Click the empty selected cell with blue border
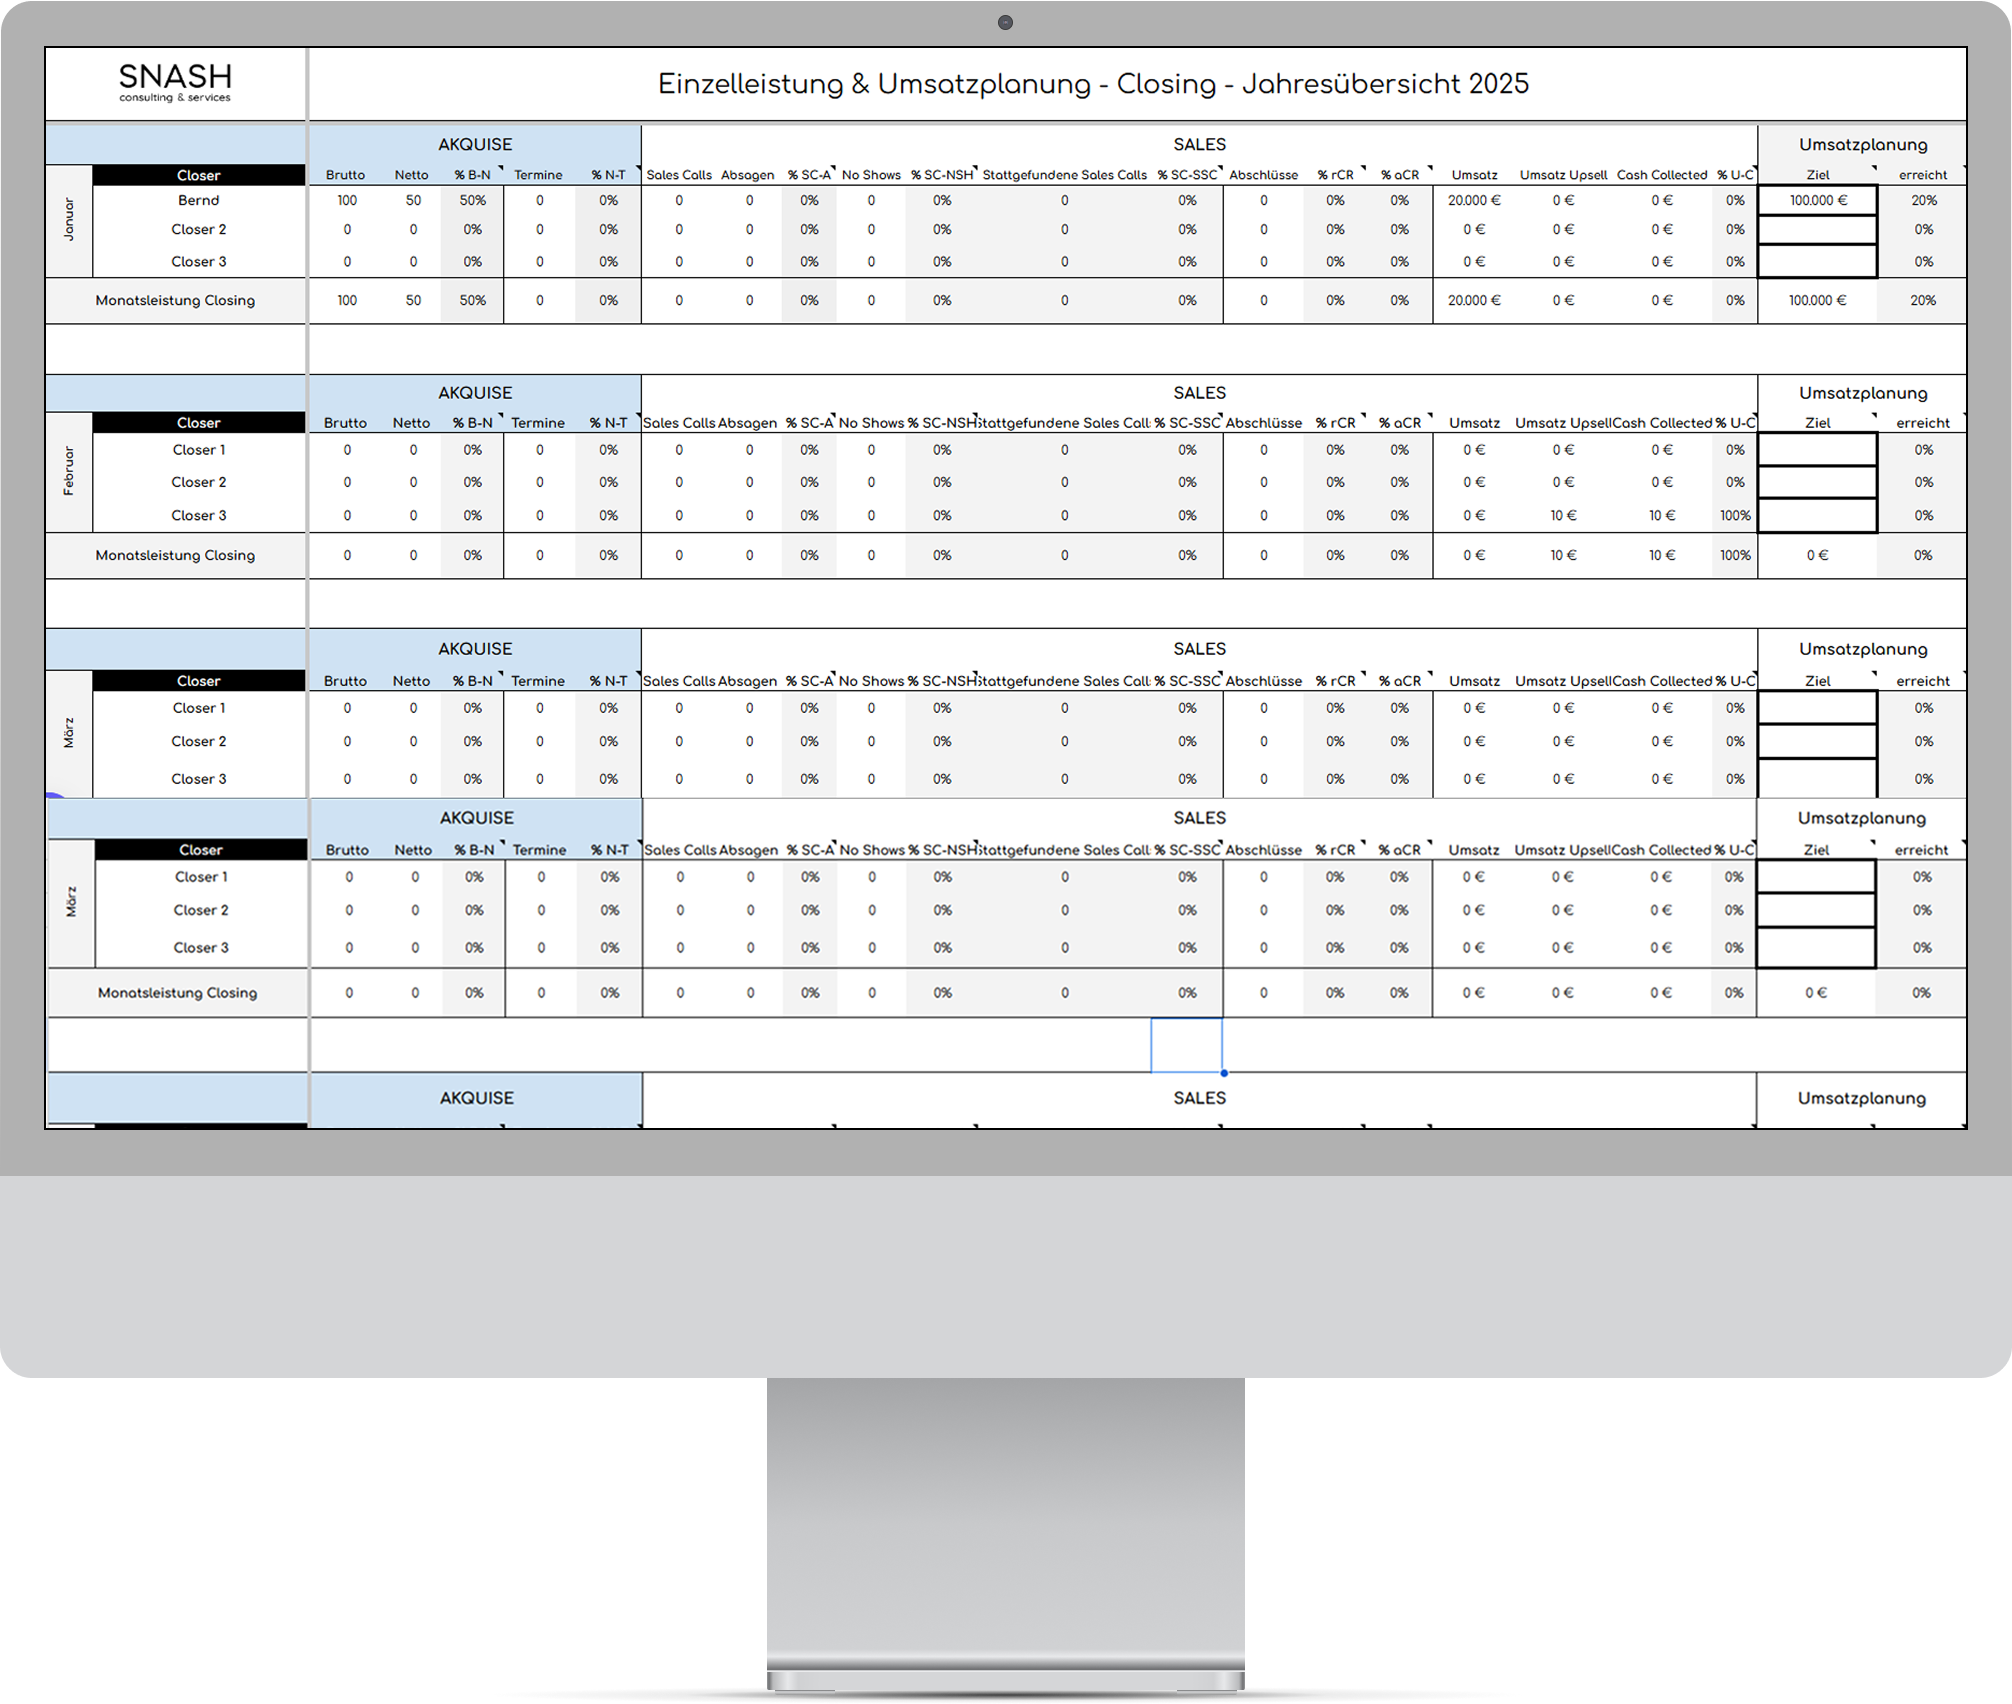Viewport: 2012px width, 1704px height. click(x=1186, y=1045)
